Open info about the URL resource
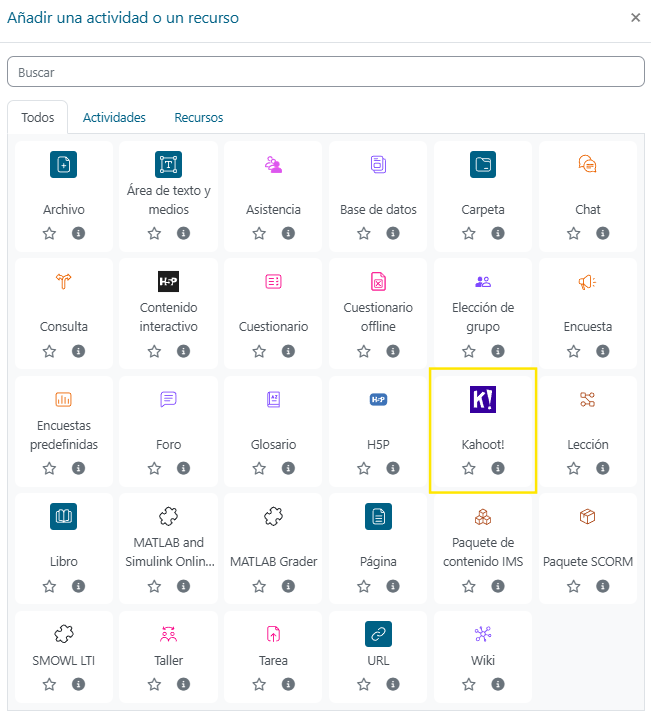Viewport: 651px width, 715px height. [393, 685]
